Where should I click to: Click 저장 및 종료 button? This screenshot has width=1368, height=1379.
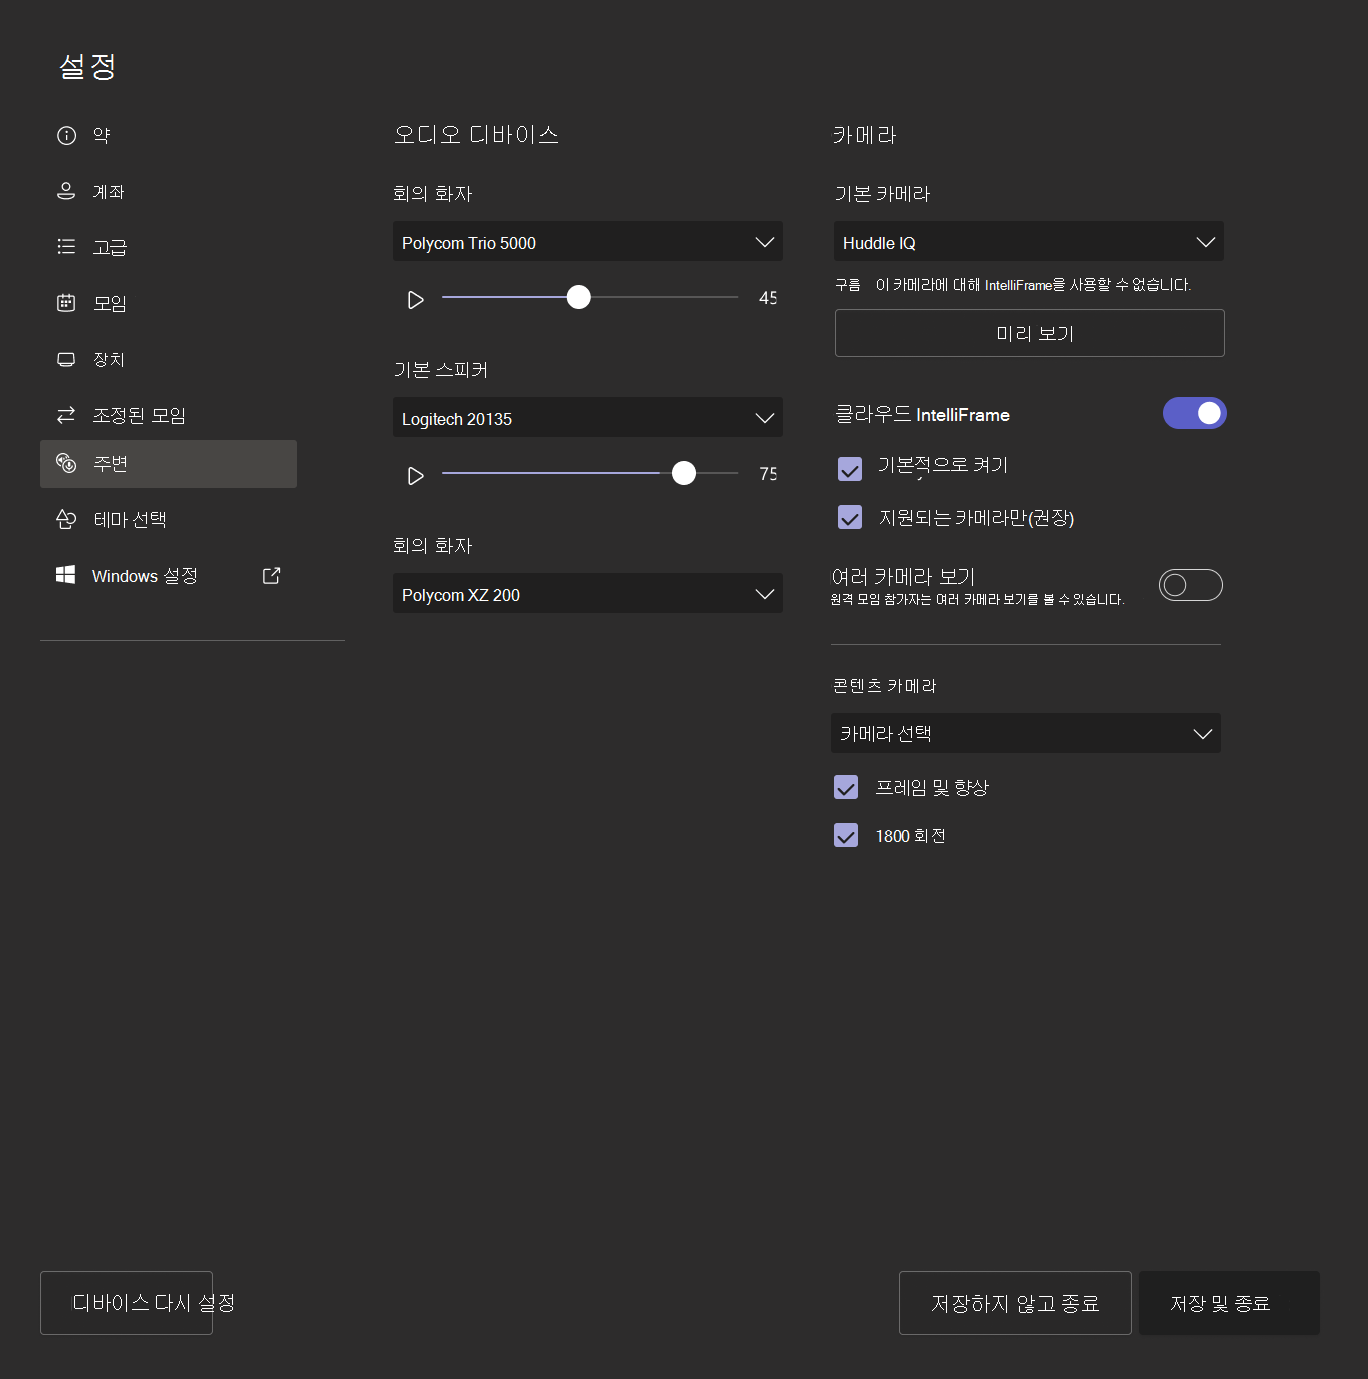pos(1229,1303)
